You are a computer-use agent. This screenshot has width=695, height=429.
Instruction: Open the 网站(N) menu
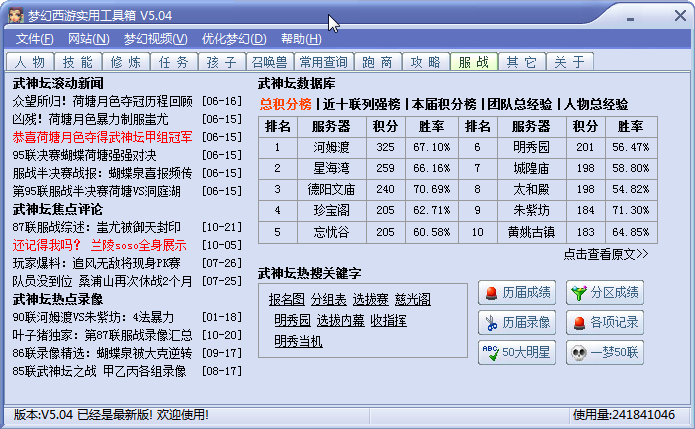[89, 39]
